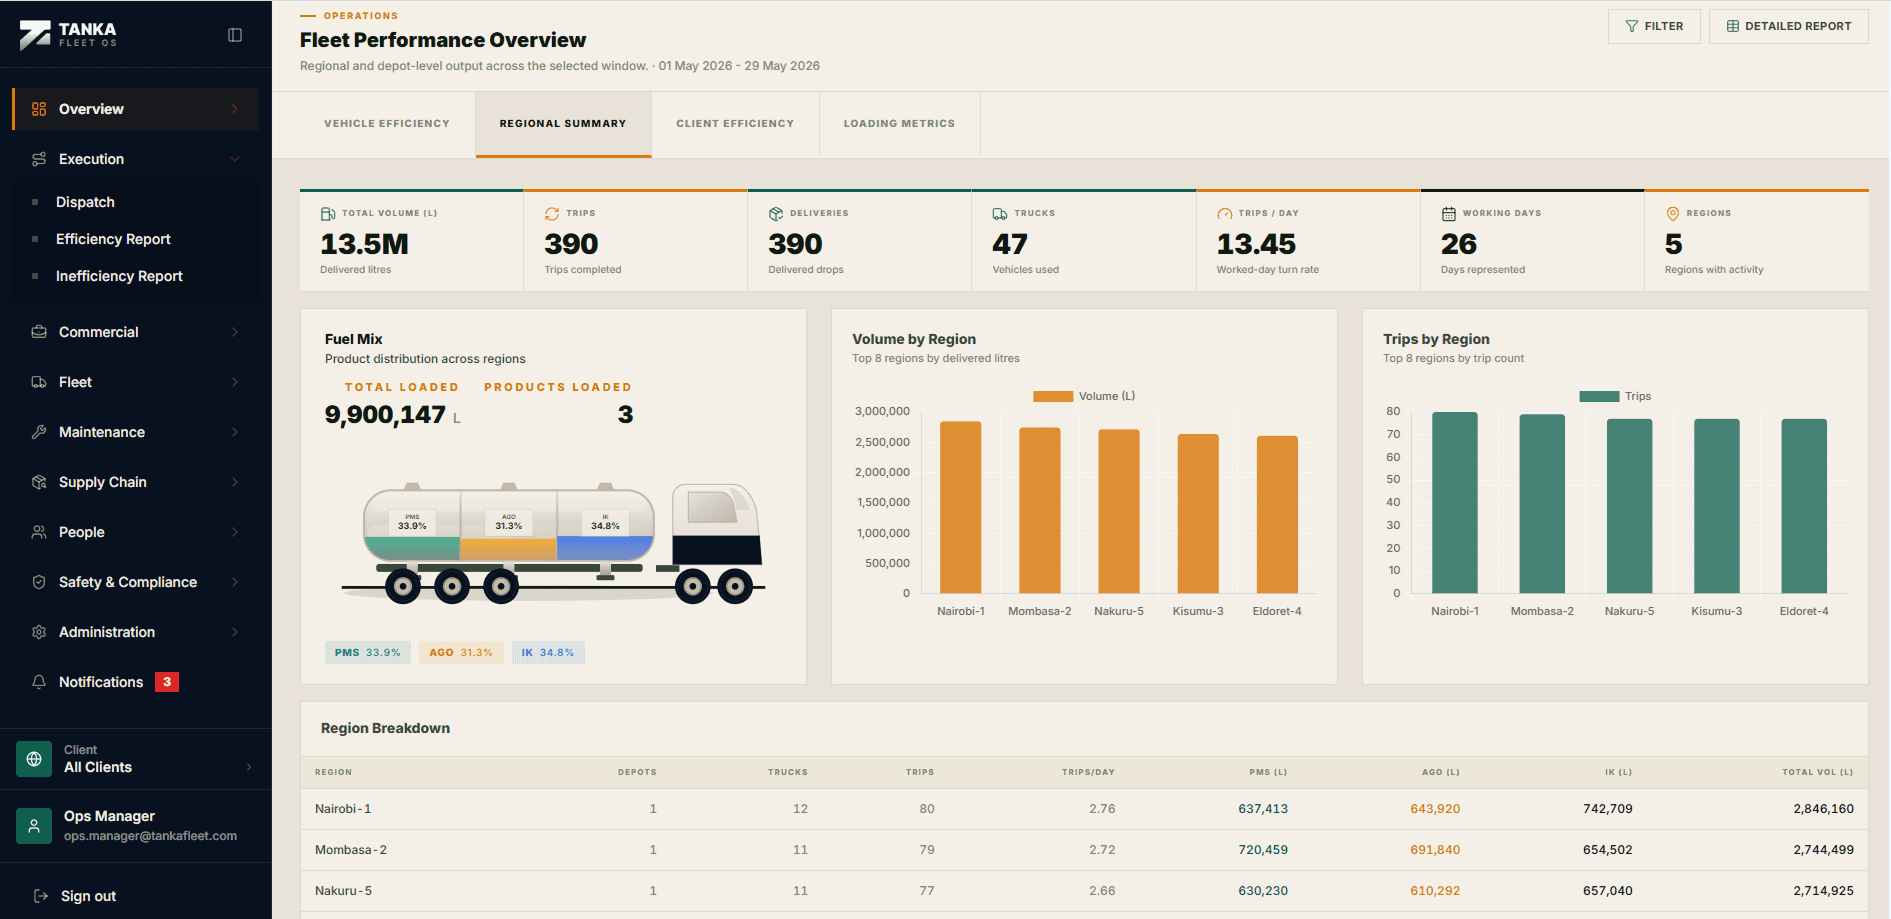The image size is (1891, 919).
Task: Click the Trips / Day gauge icon
Action: click(x=1224, y=214)
